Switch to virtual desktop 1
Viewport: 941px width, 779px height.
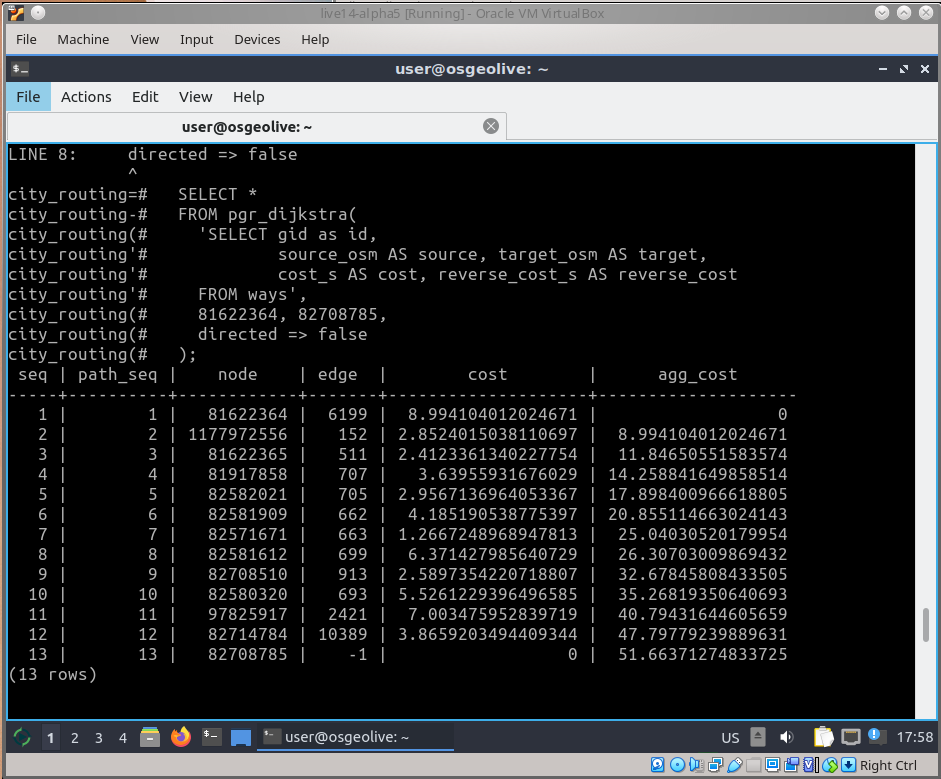pos(50,738)
